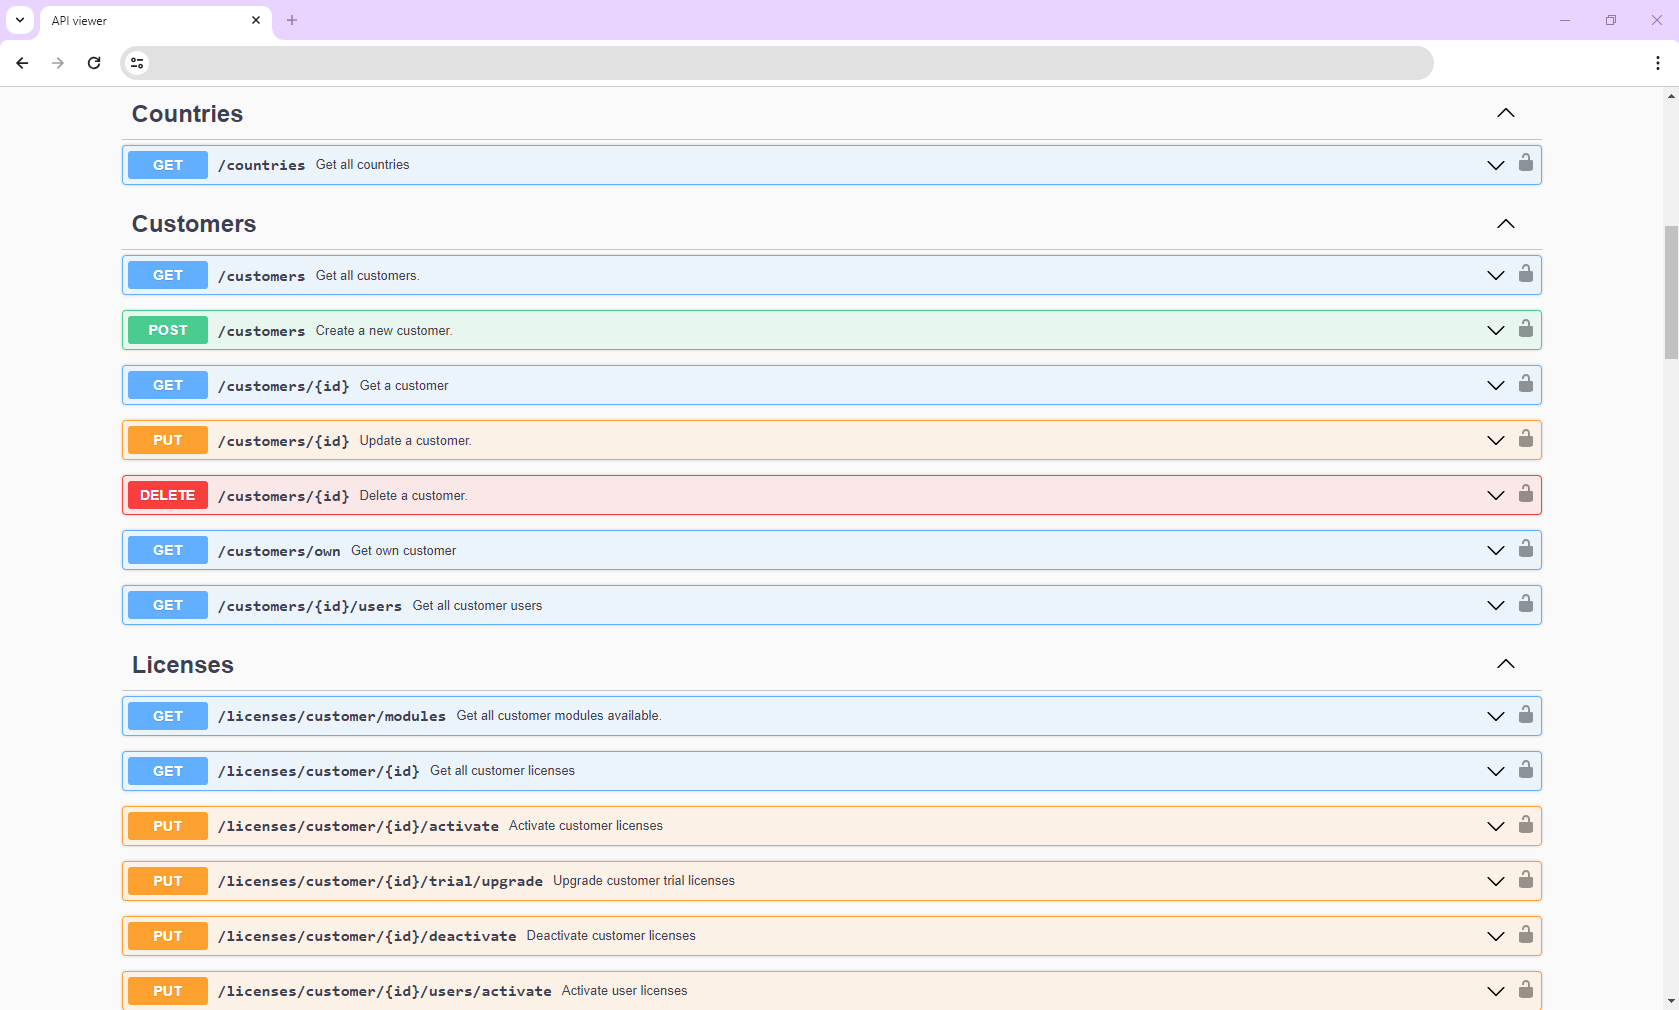Open browser three-dot menu

[x=1657, y=63]
